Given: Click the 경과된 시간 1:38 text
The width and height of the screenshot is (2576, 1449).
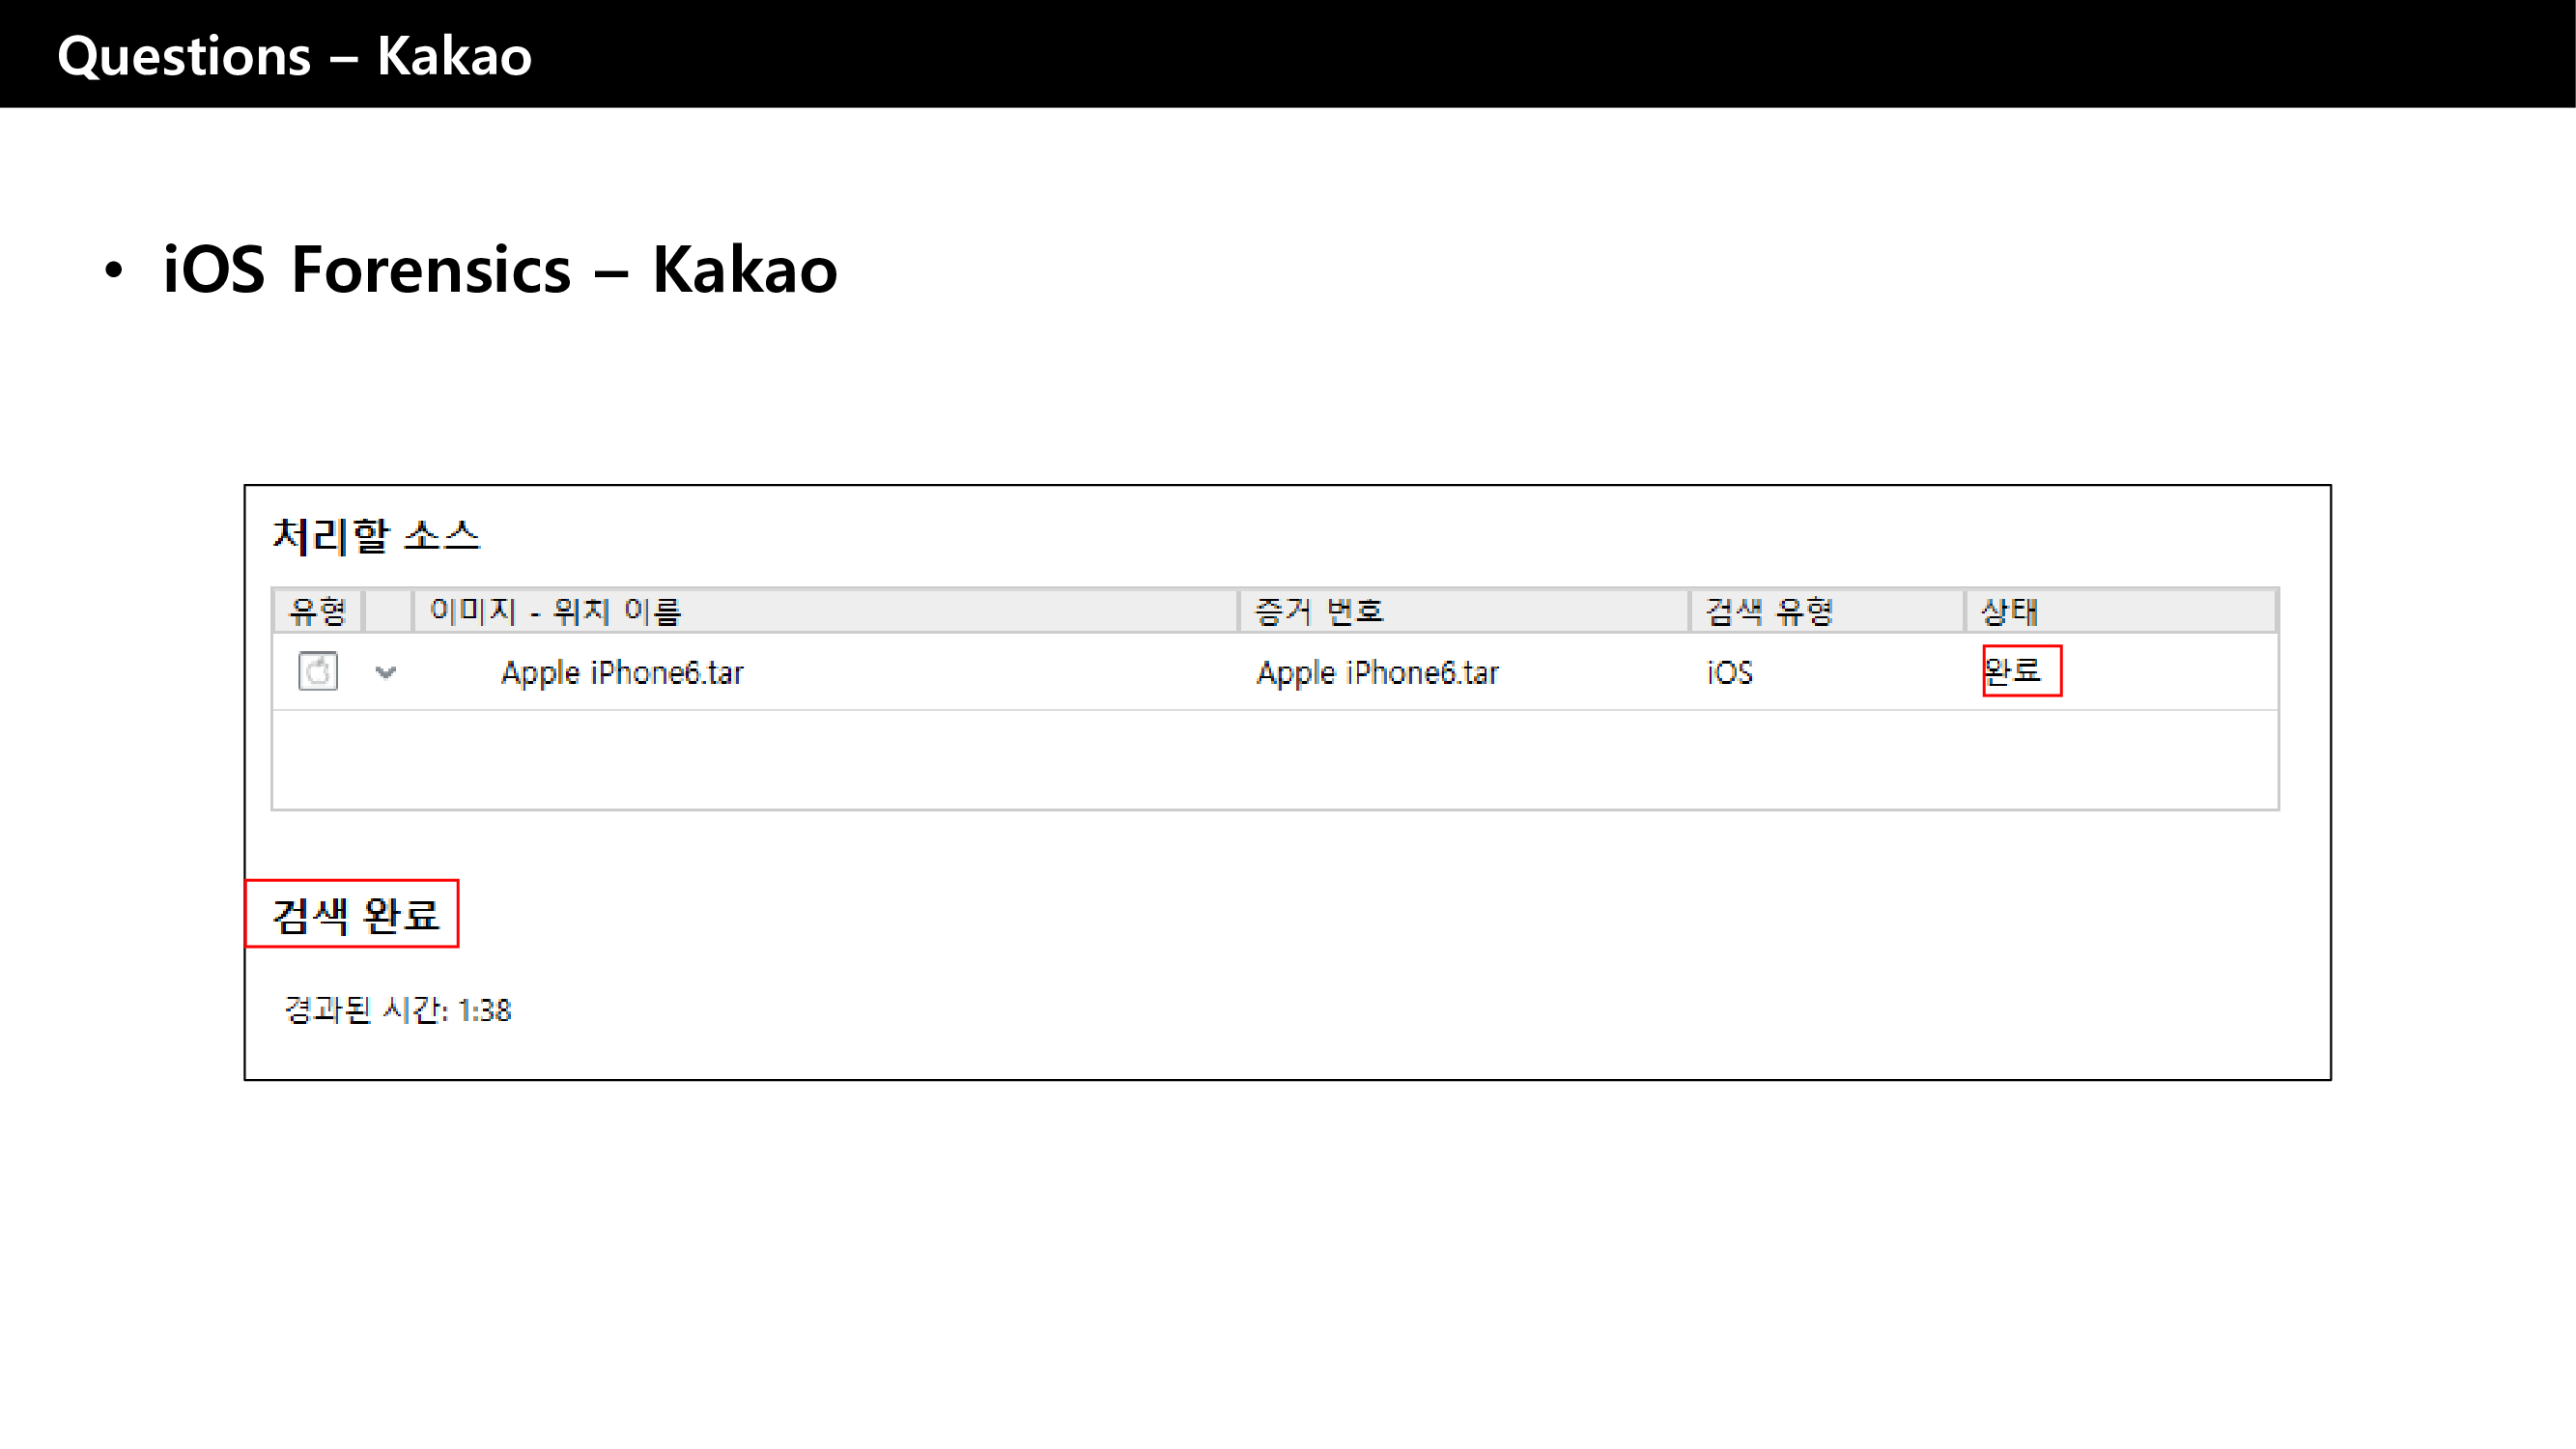Looking at the screenshot, I should click(x=398, y=1010).
